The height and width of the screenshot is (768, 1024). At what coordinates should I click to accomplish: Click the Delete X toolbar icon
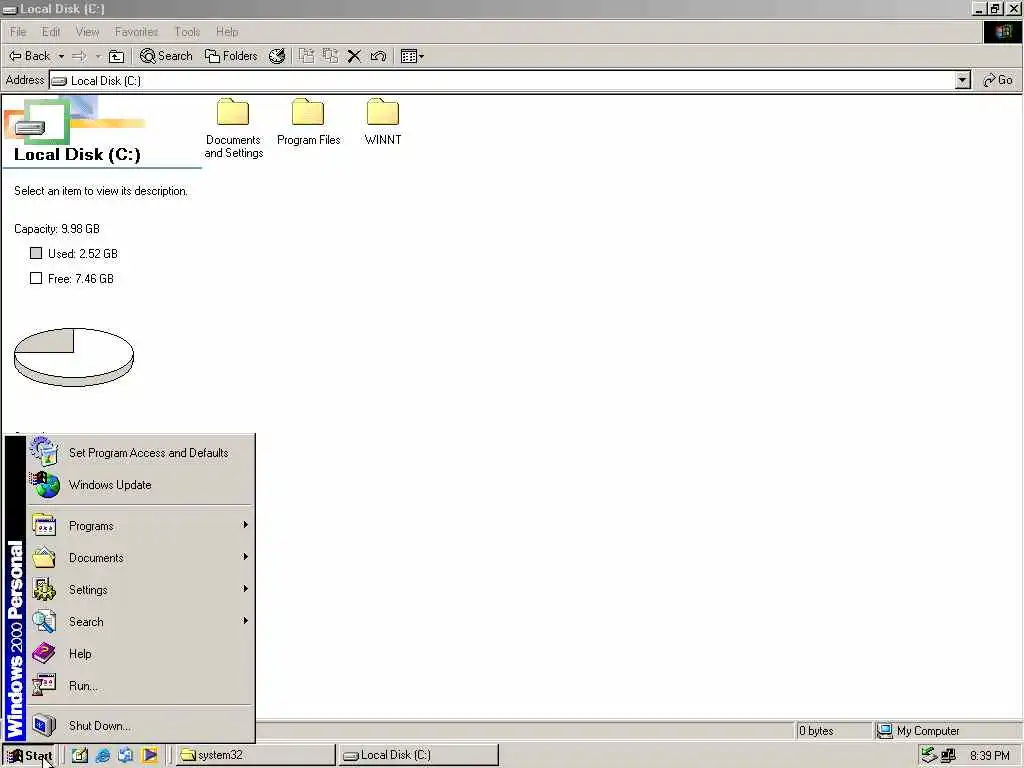coord(354,56)
